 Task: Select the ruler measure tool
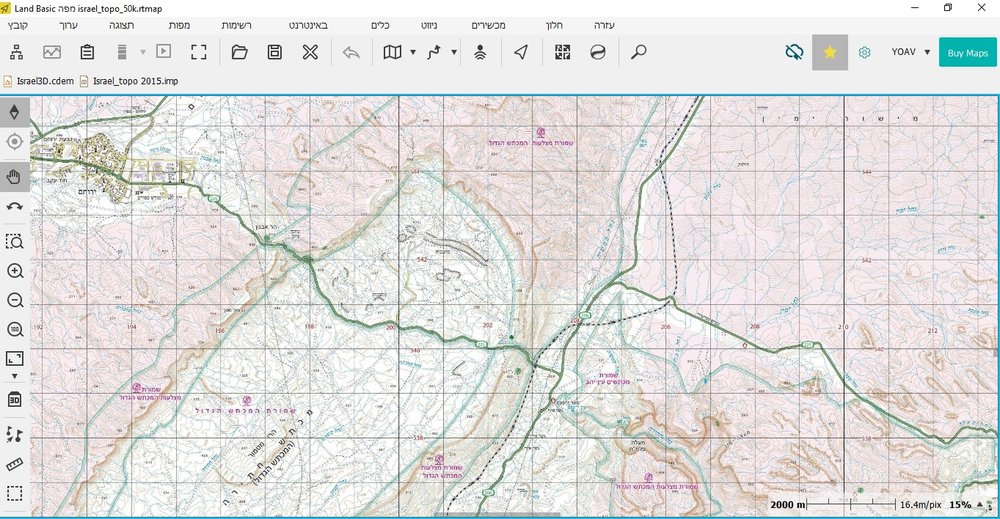coord(15,465)
